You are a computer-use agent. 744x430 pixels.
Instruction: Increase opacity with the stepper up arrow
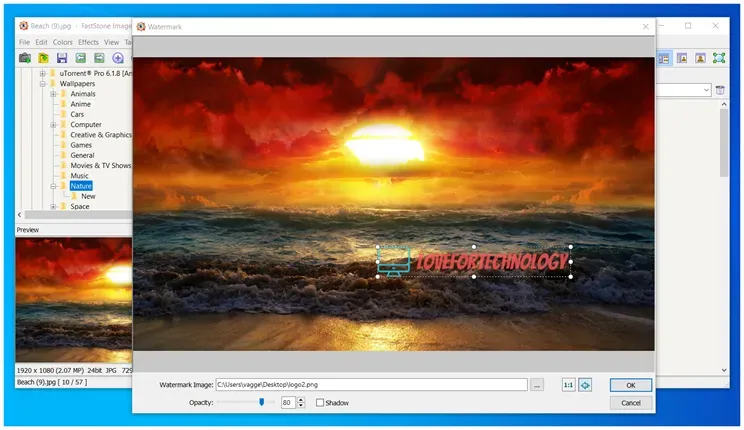tap(301, 400)
